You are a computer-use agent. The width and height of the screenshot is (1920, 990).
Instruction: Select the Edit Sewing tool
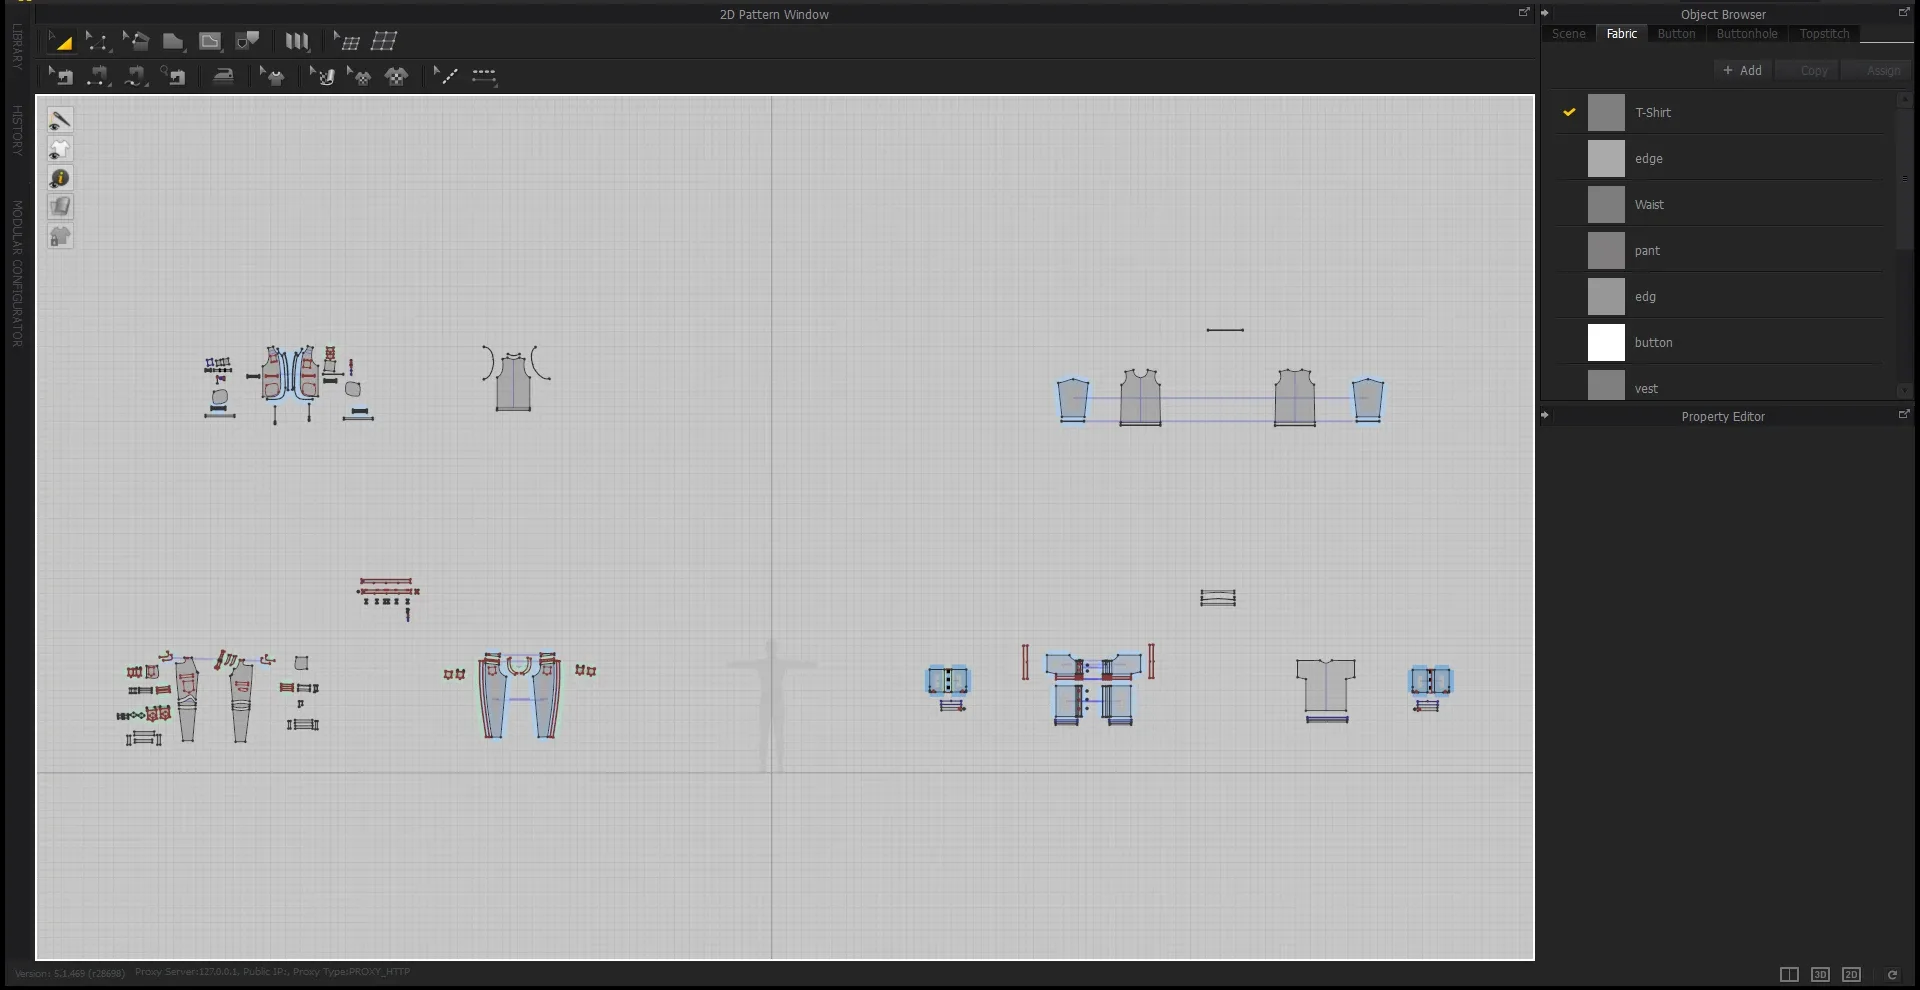tap(61, 76)
